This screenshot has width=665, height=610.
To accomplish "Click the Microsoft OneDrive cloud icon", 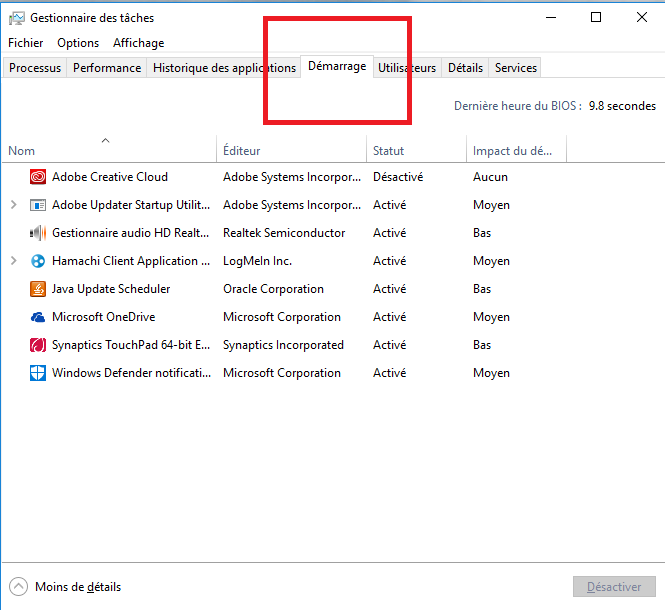I will pyautogui.click(x=38, y=317).
